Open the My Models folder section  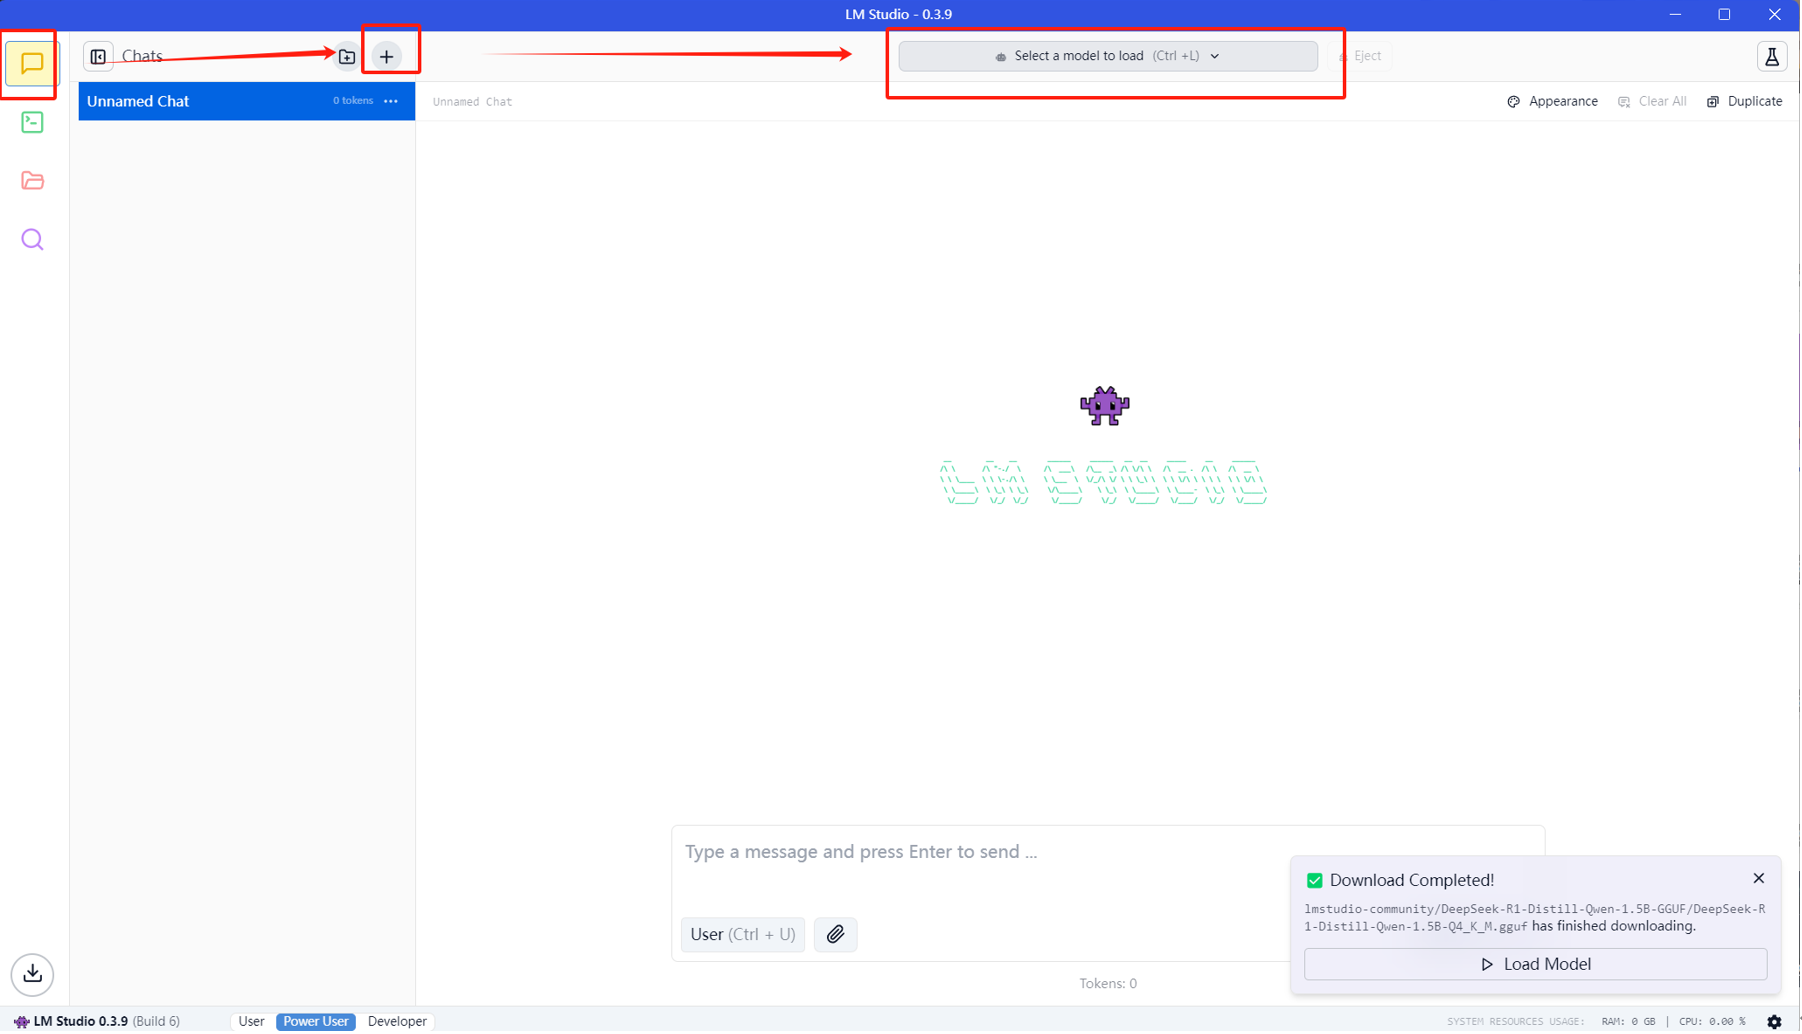point(32,181)
